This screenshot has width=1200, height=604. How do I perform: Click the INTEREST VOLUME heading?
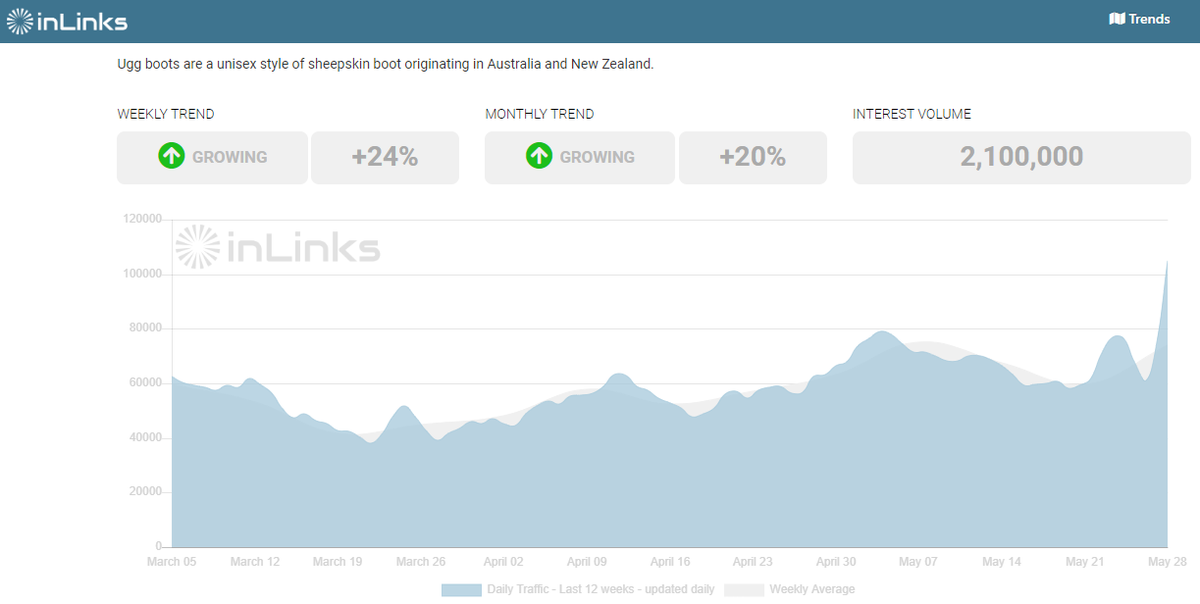912,114
